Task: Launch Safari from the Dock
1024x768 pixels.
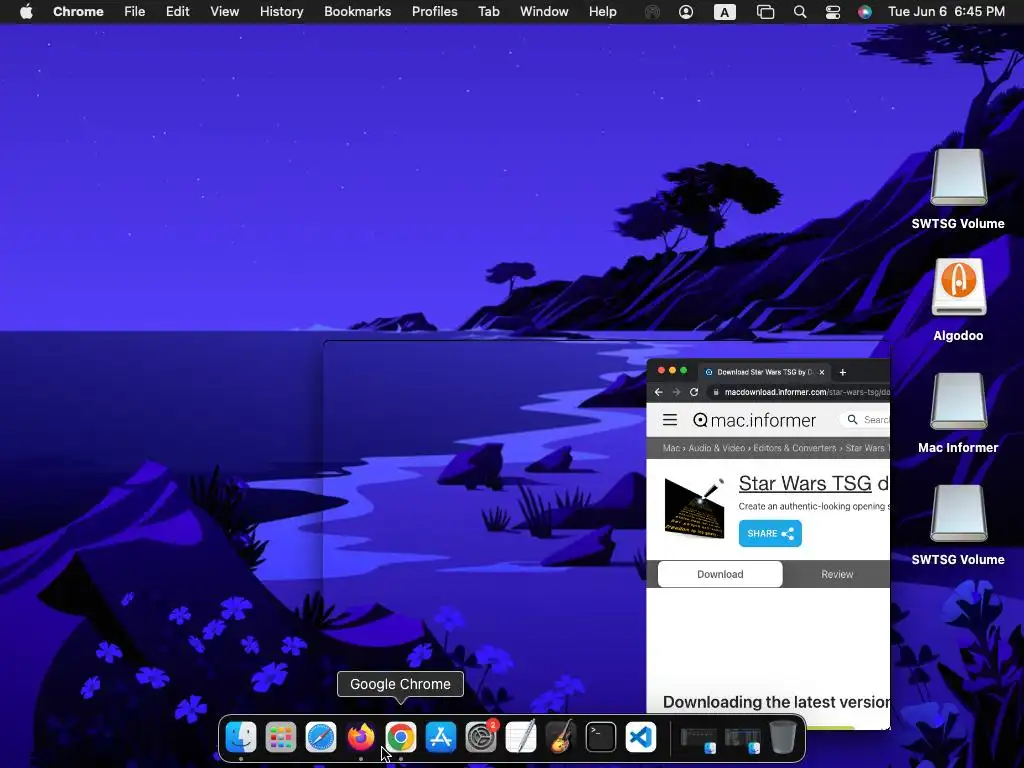Action: coord(321,737)
